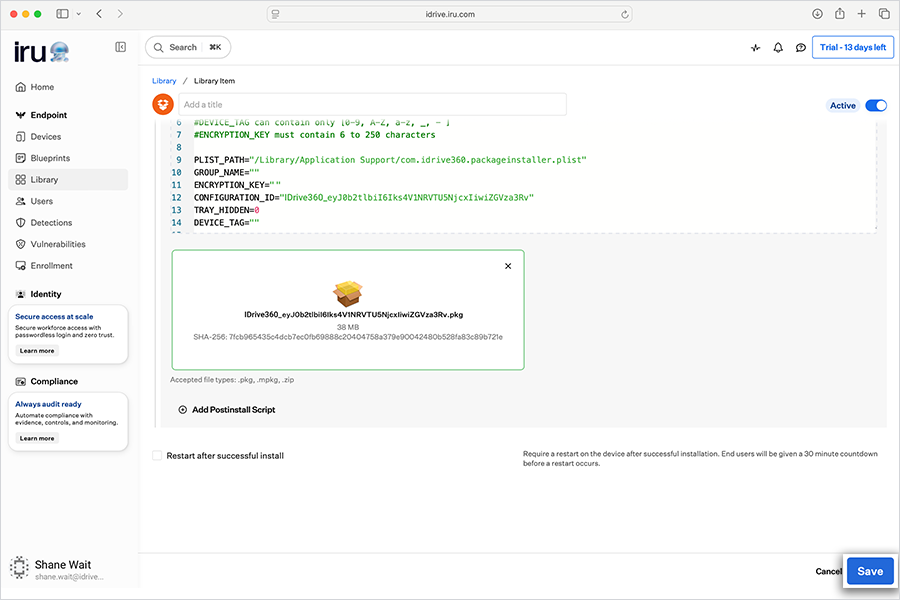The image size is (900, 600).
Task: Toggle the Active switch
Action: (876, 106)
